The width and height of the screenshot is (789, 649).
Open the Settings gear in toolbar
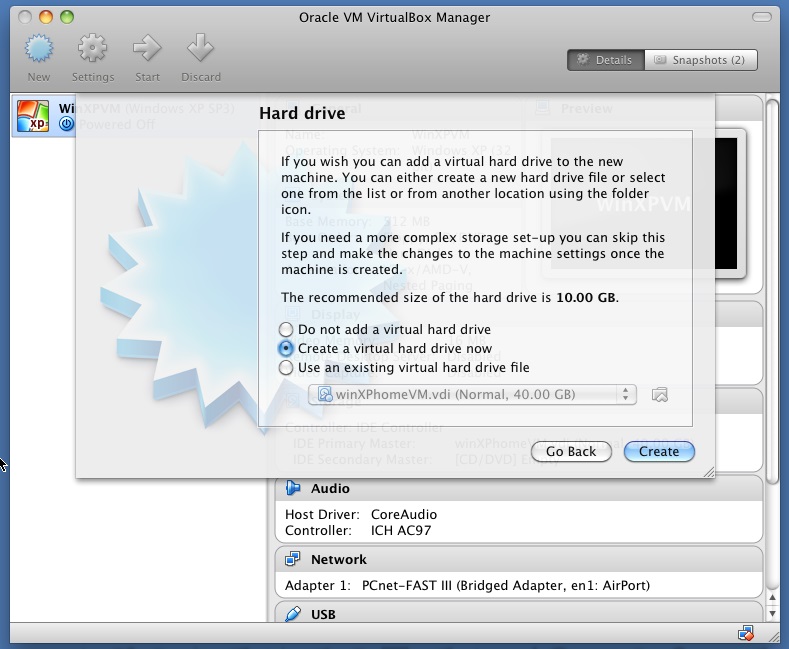[x=93, y=49]
